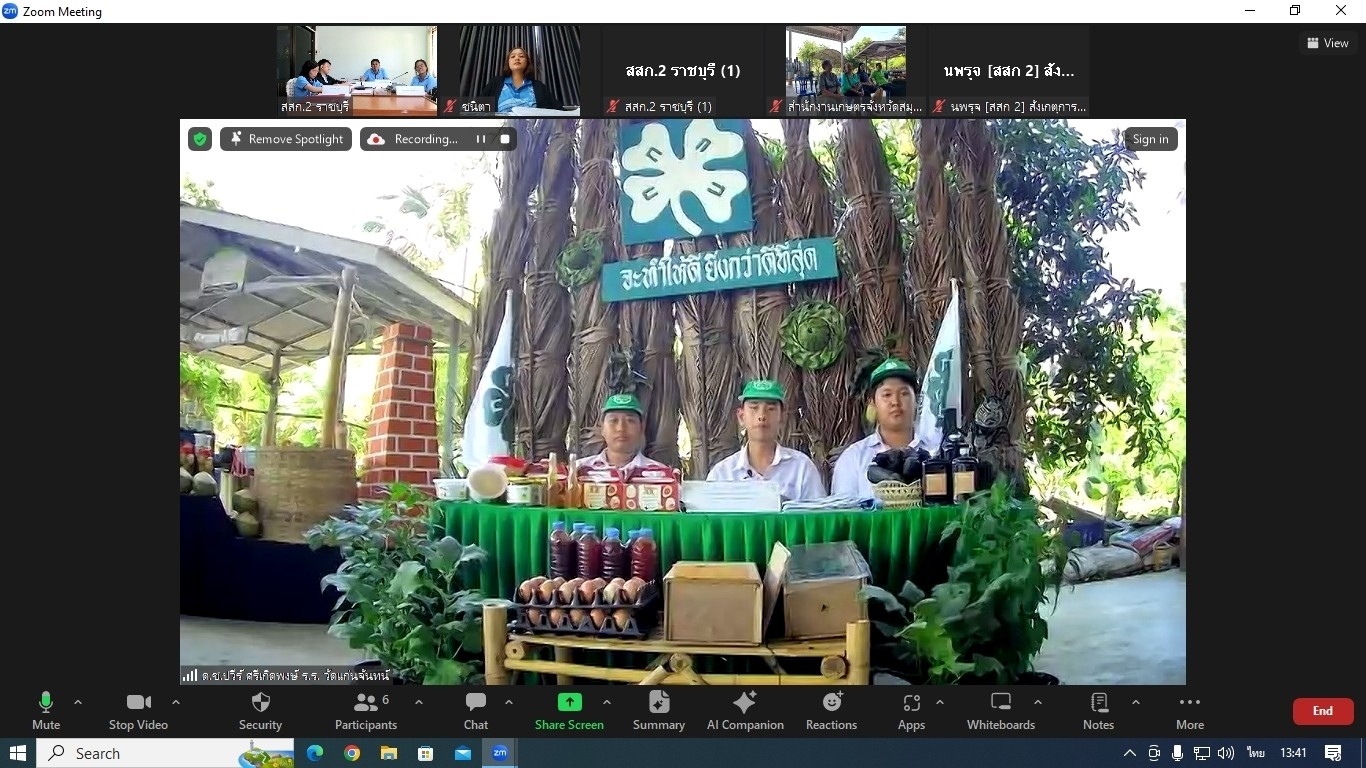1366x768 pixels.
Task: Open the Participants panel
Action: coord(366,710)
